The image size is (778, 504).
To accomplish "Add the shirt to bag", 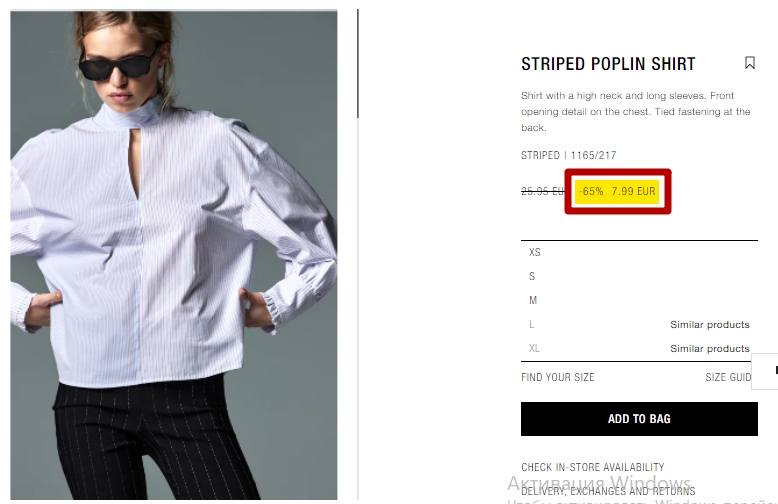I will tap(639, 419).
